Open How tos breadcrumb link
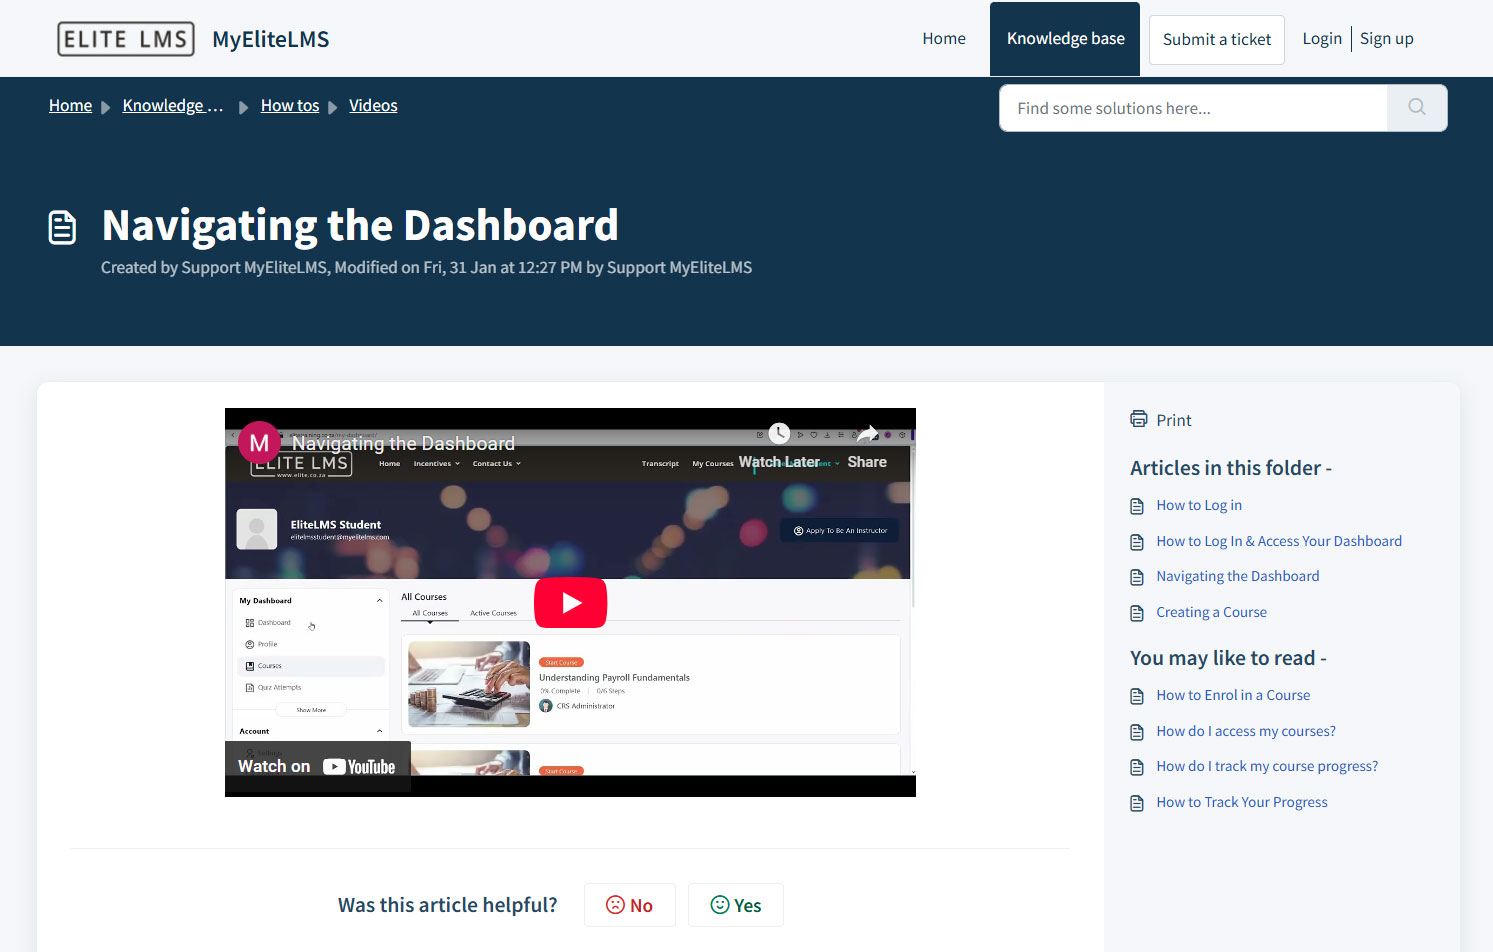The height and width of the screenshot is (952, 1493). pyautogui.click(x=290, y=106)
